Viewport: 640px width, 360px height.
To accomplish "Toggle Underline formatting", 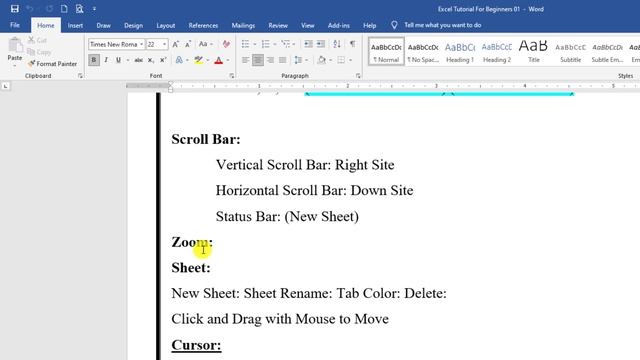I will pos(118,60).
